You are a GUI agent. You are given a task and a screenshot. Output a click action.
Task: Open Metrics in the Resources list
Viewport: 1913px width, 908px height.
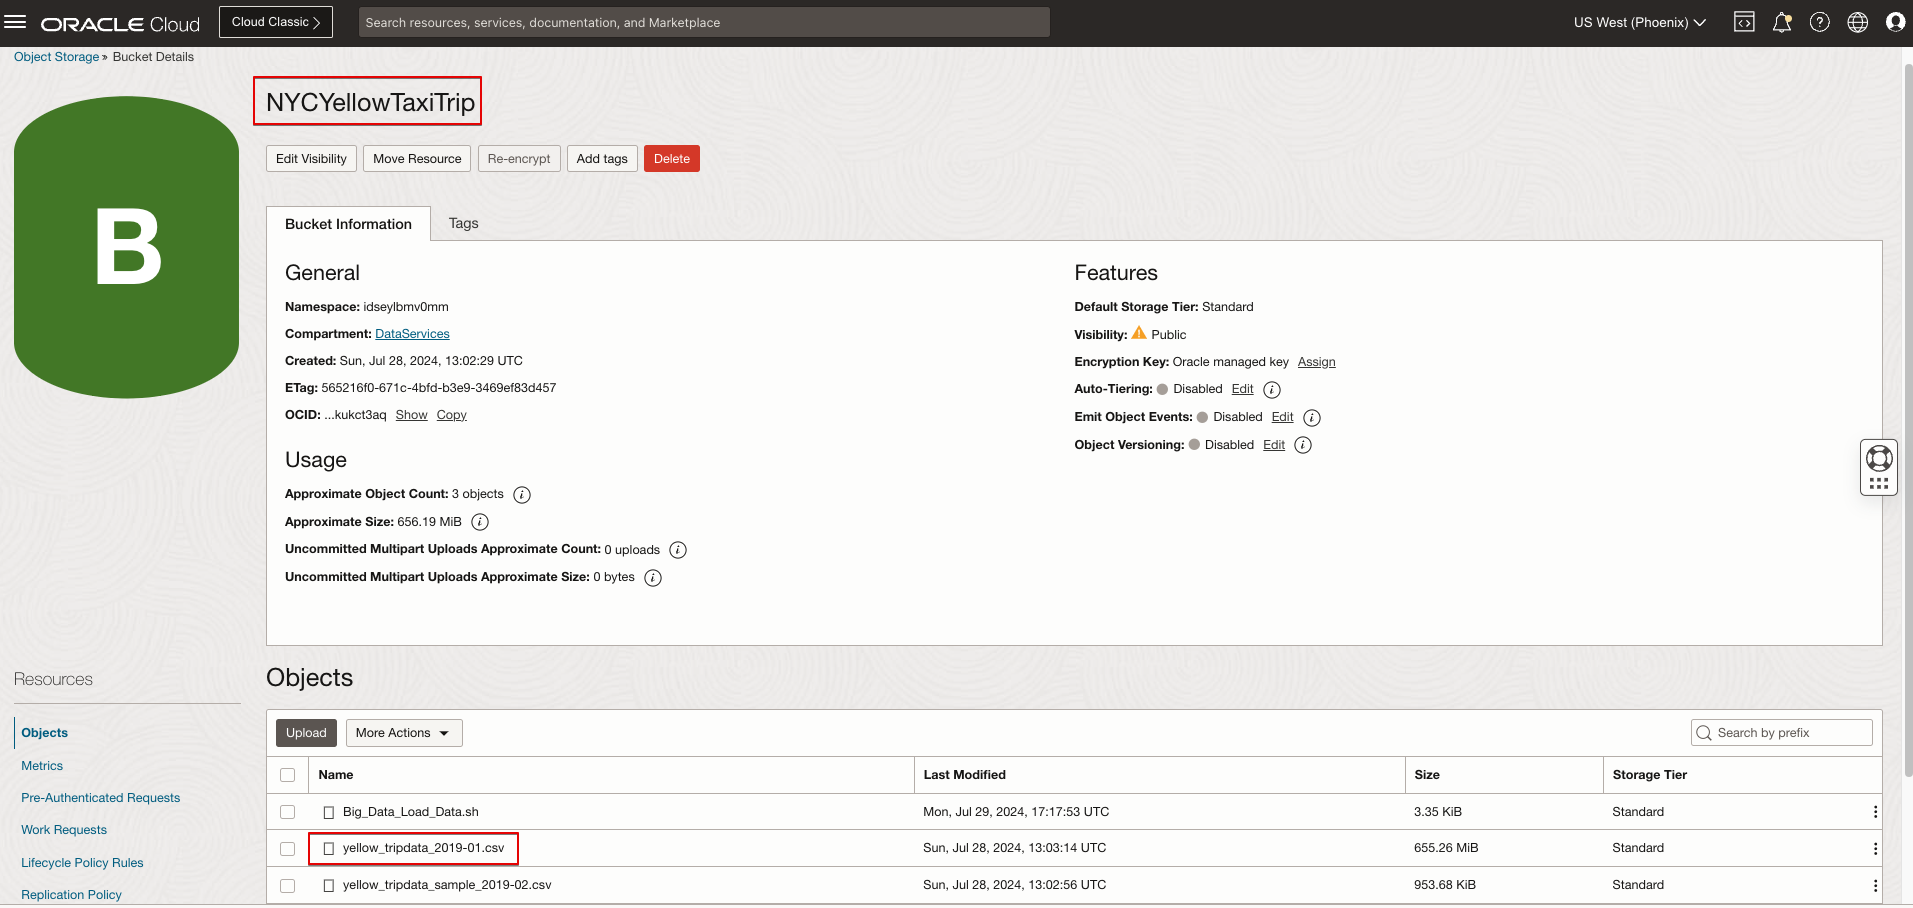tap(42, 766)
